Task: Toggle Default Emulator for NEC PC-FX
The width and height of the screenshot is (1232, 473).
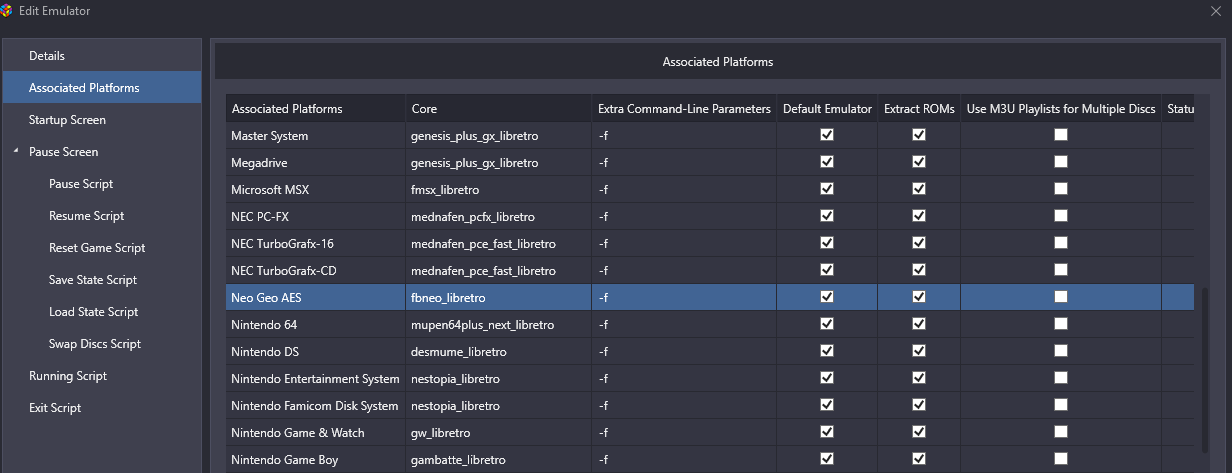Action: point(827,216)
